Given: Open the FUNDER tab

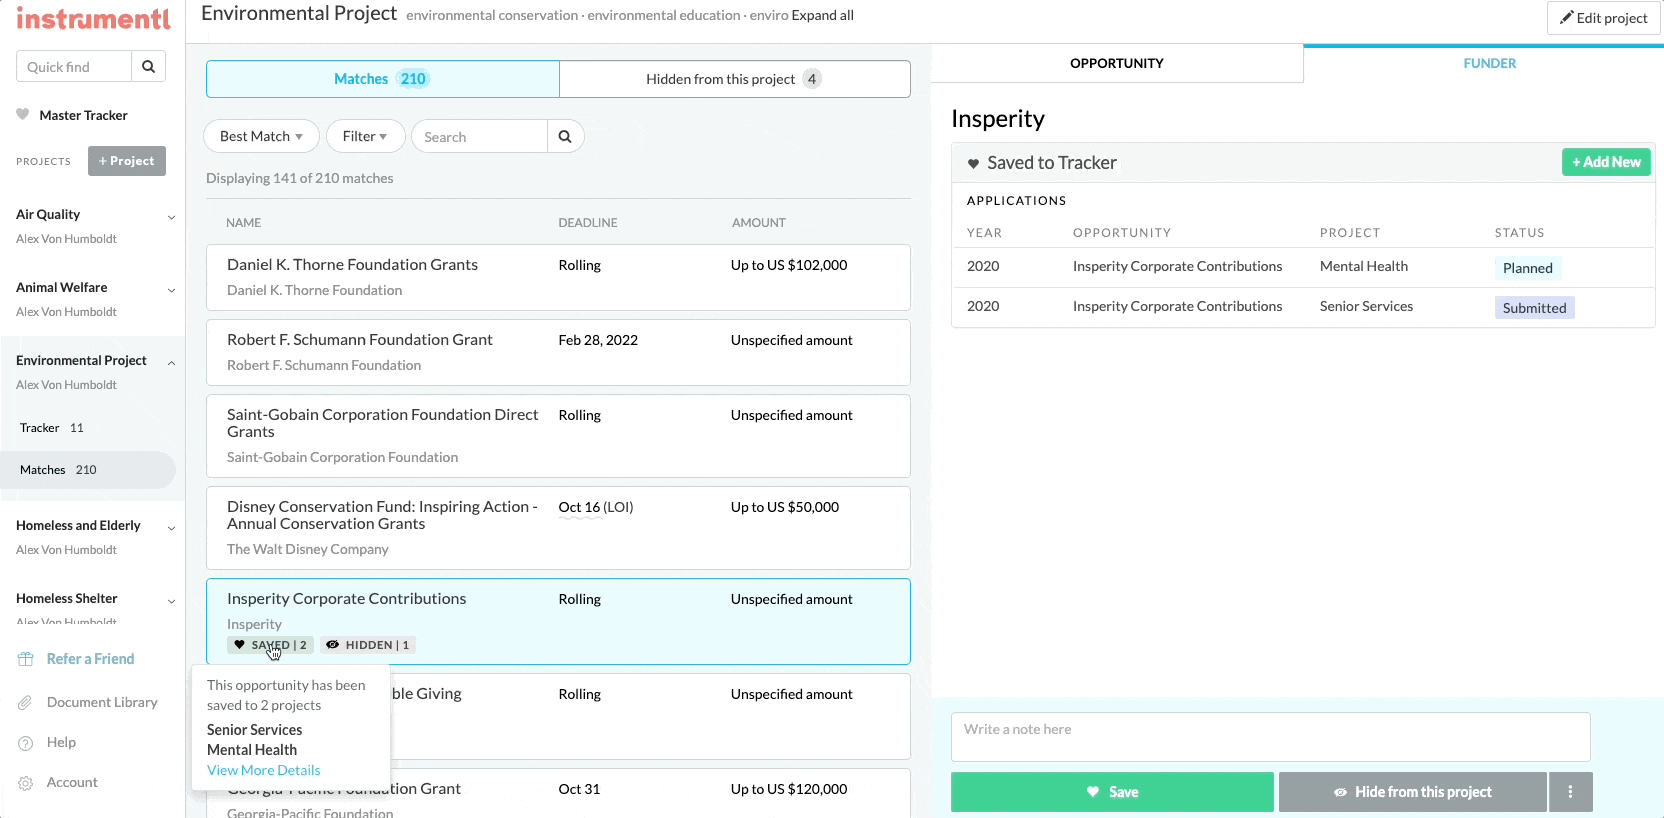Looking at the screenshot, I should click(x=1489, y=63).
